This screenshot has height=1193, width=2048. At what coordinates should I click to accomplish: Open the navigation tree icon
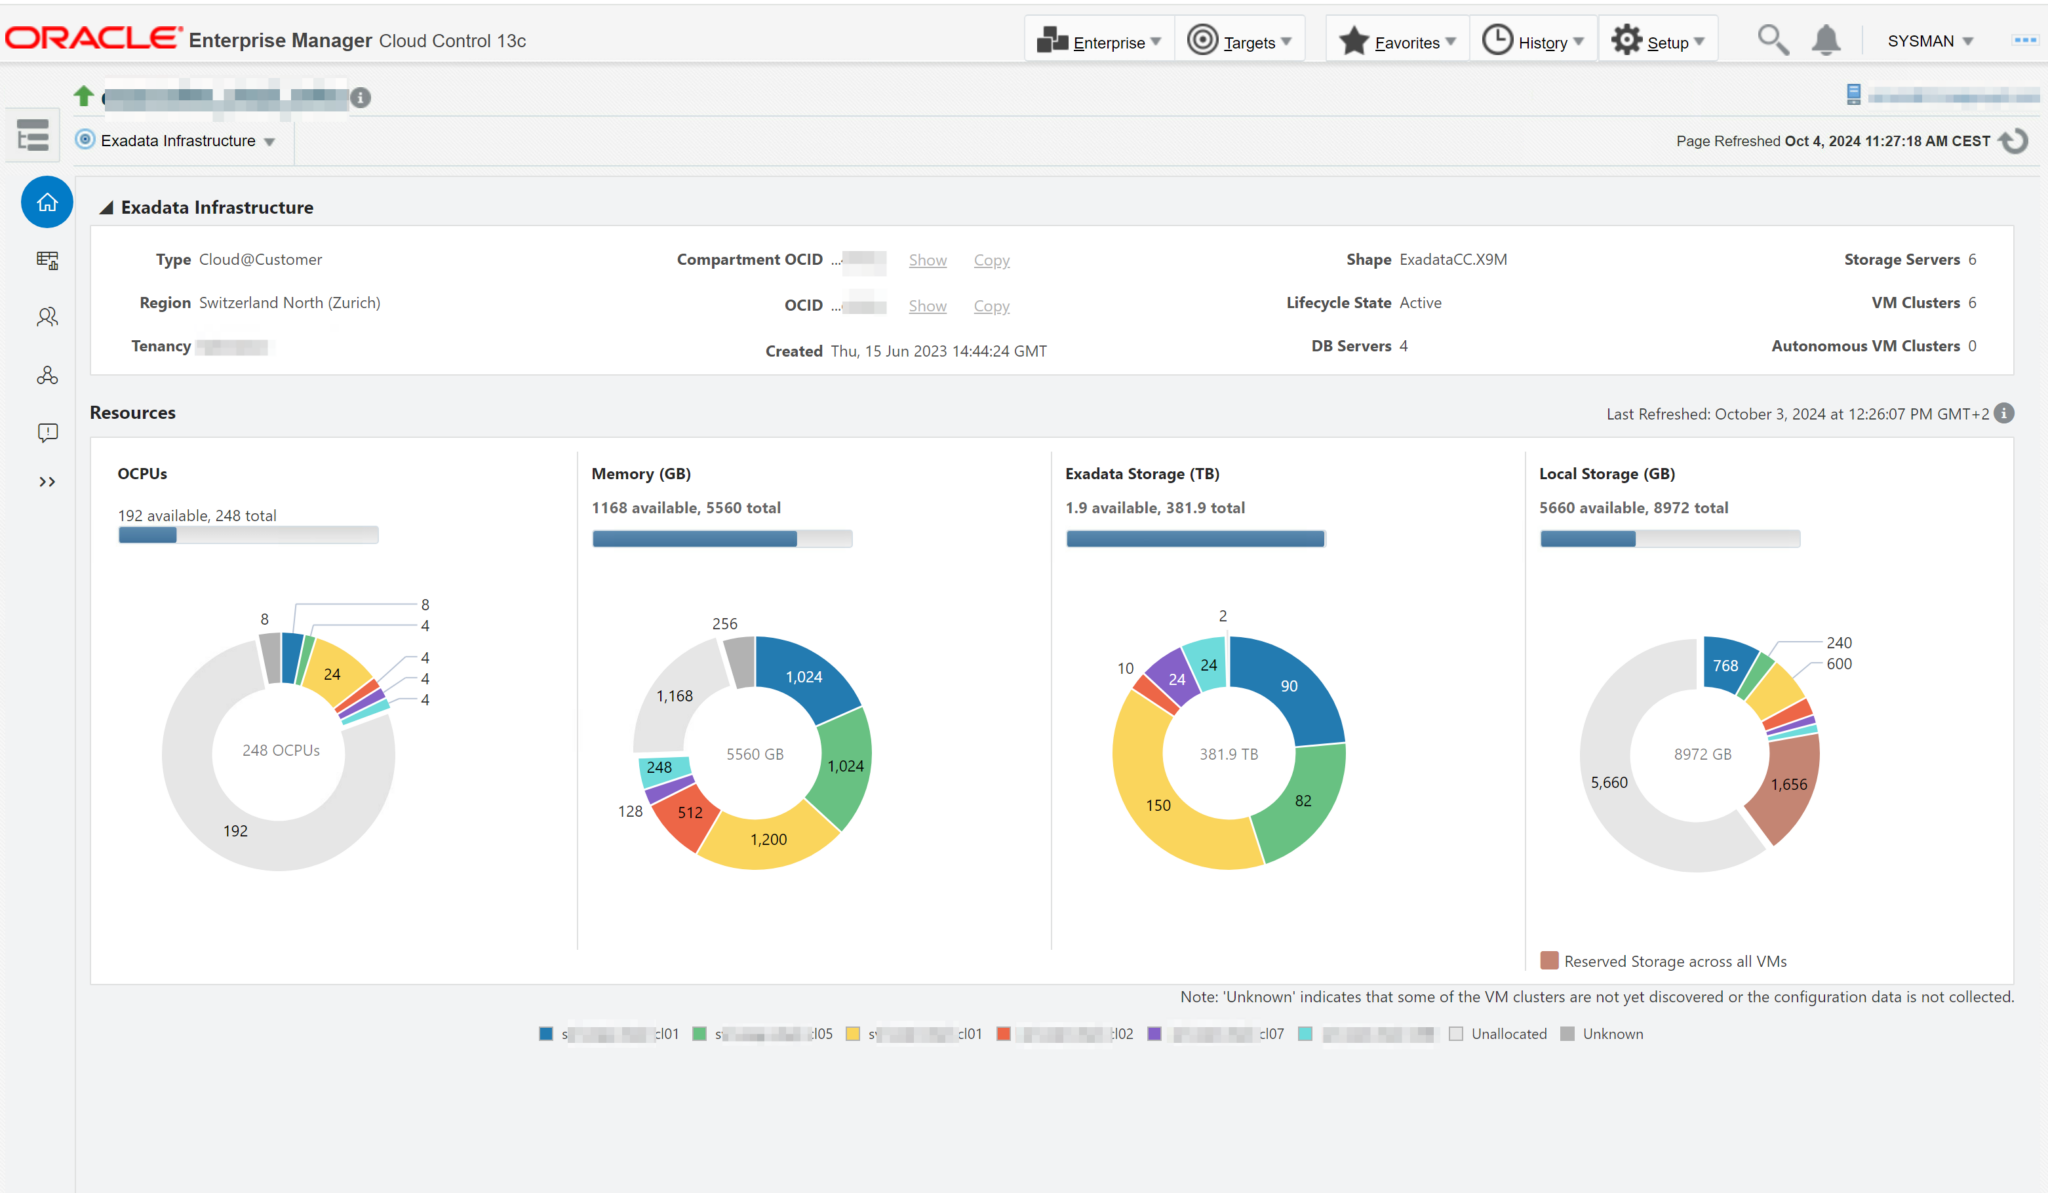33,135
